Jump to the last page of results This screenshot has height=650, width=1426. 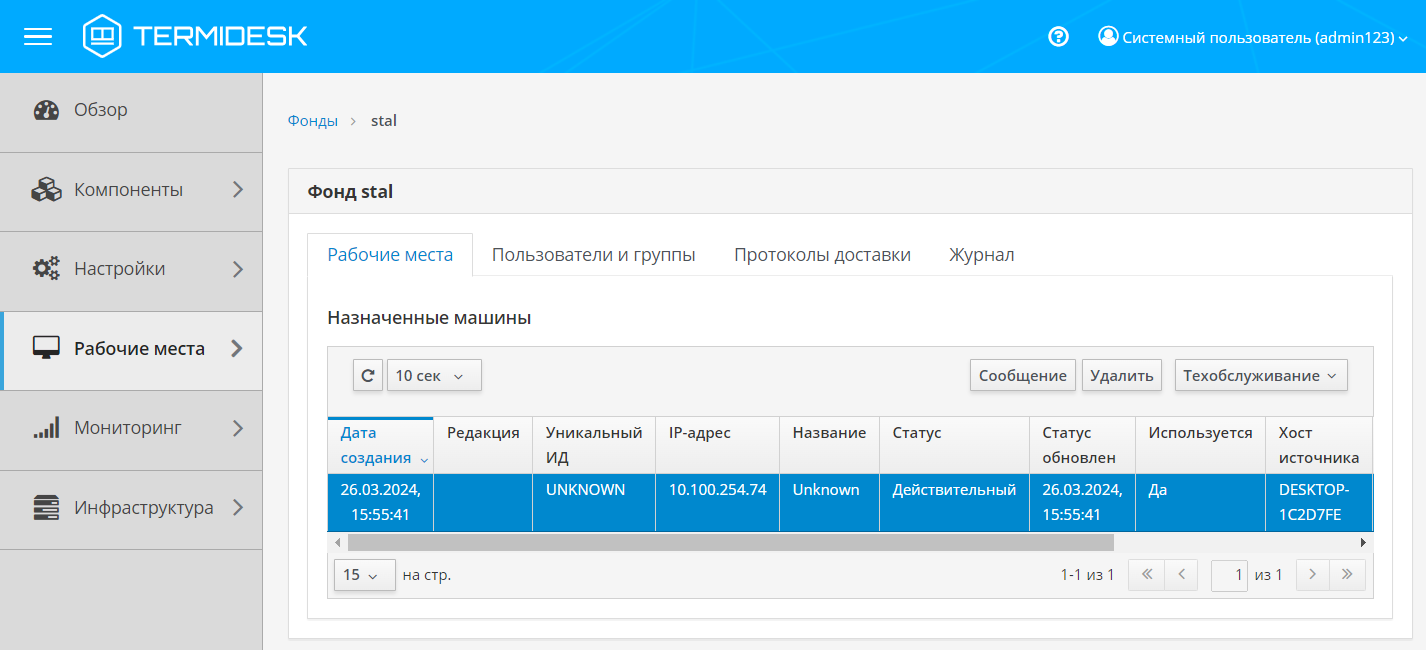click(1347, 575)
